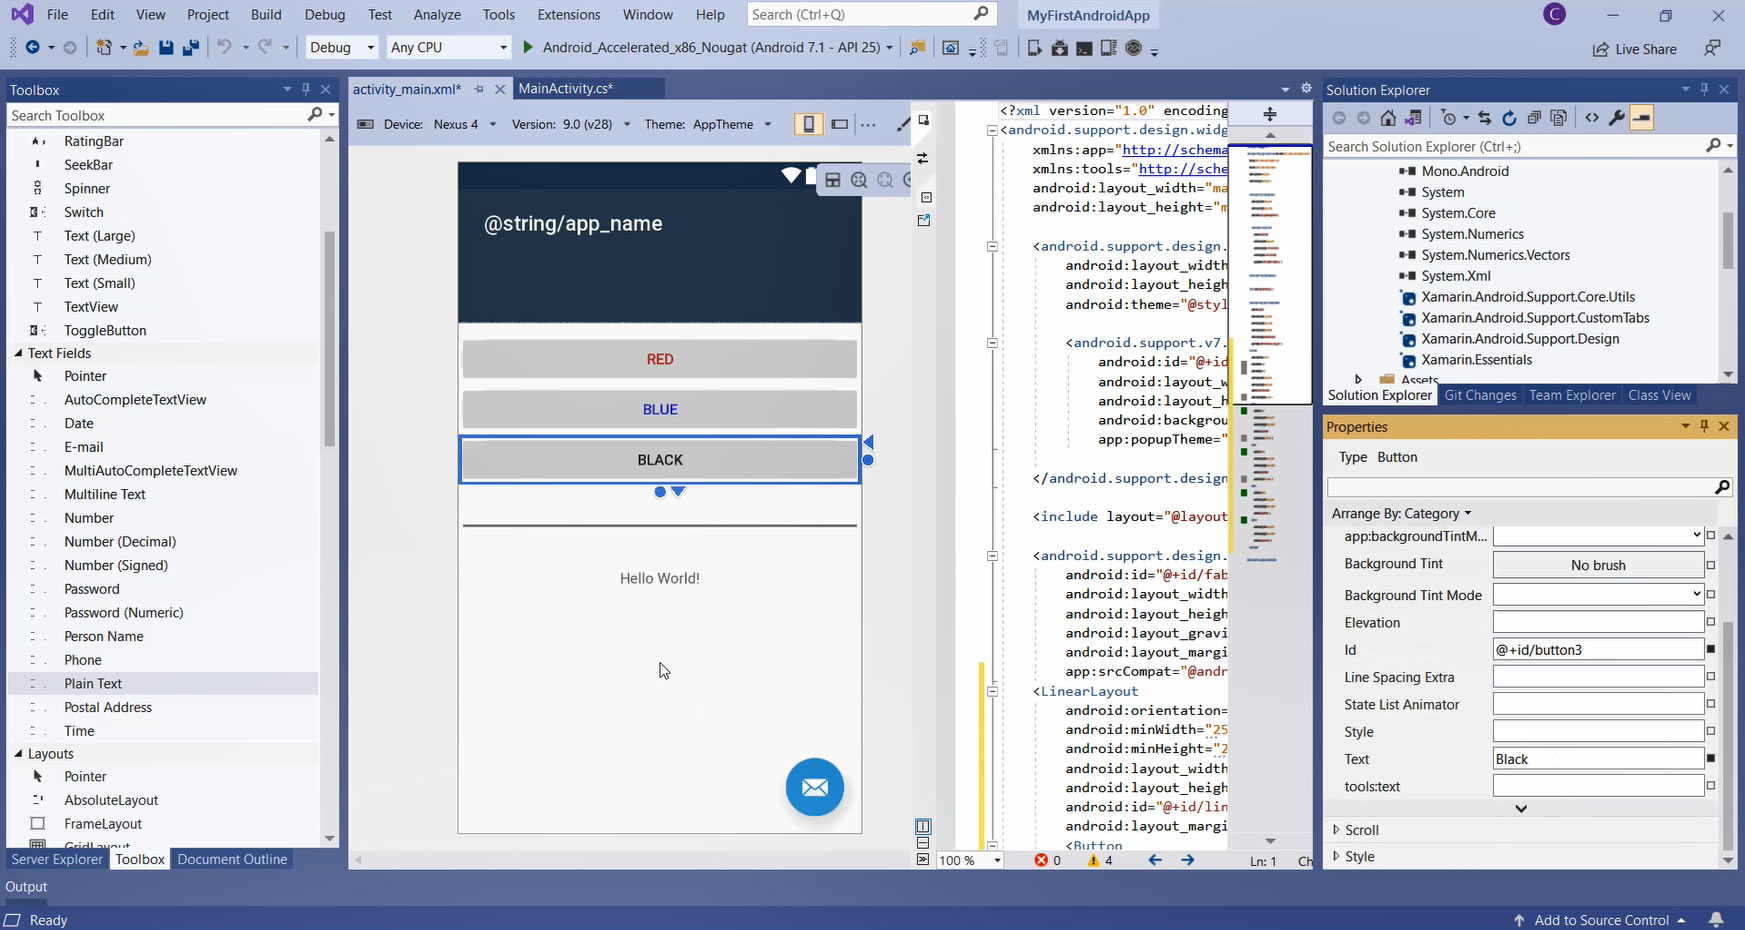Click Live Share button
The image size is (1745, 930).
1634,49
